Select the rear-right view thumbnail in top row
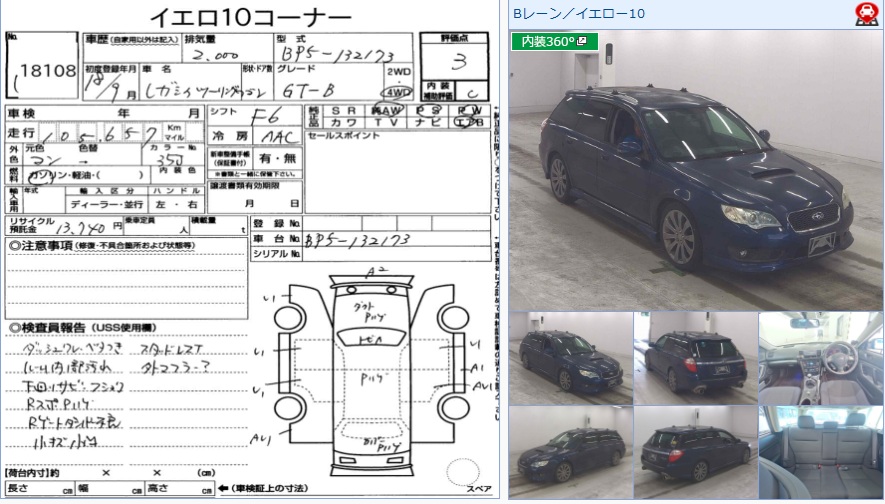 pyautogui.click(x=695, y=358)
